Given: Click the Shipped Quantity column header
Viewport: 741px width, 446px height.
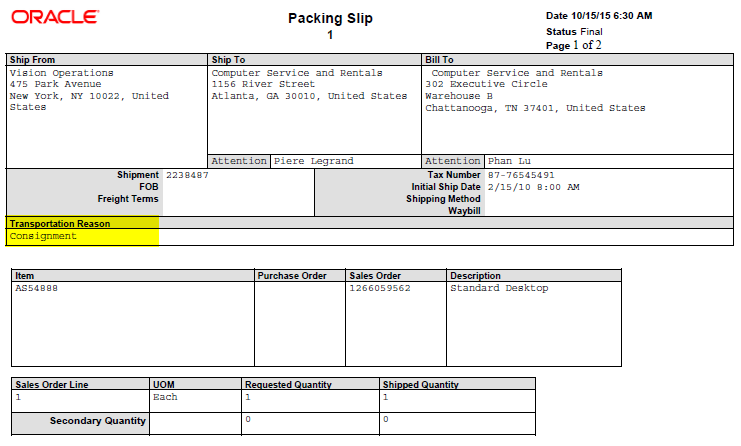Looking at the screenshot, I should click(x=421, y=384).
